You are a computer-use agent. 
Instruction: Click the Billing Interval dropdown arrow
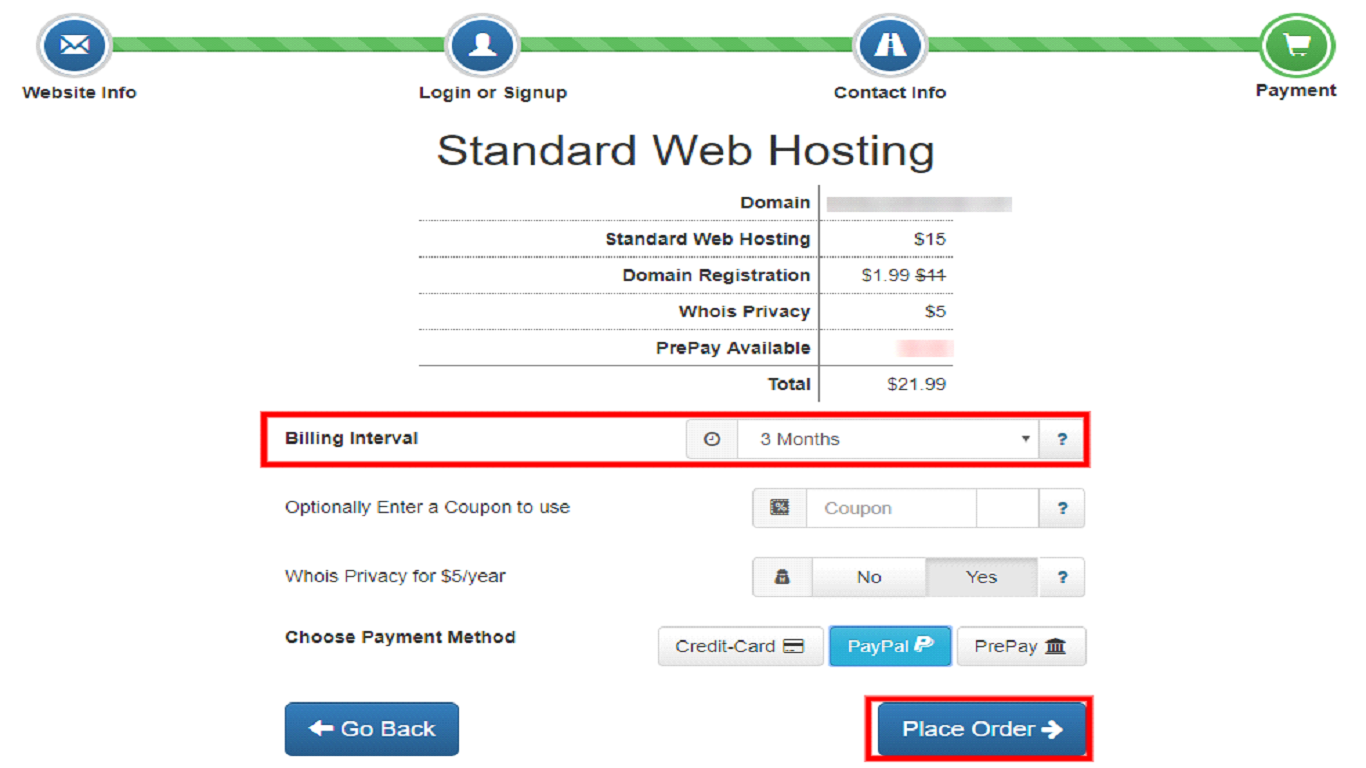pyautogui.click(x=1025, y=438)
